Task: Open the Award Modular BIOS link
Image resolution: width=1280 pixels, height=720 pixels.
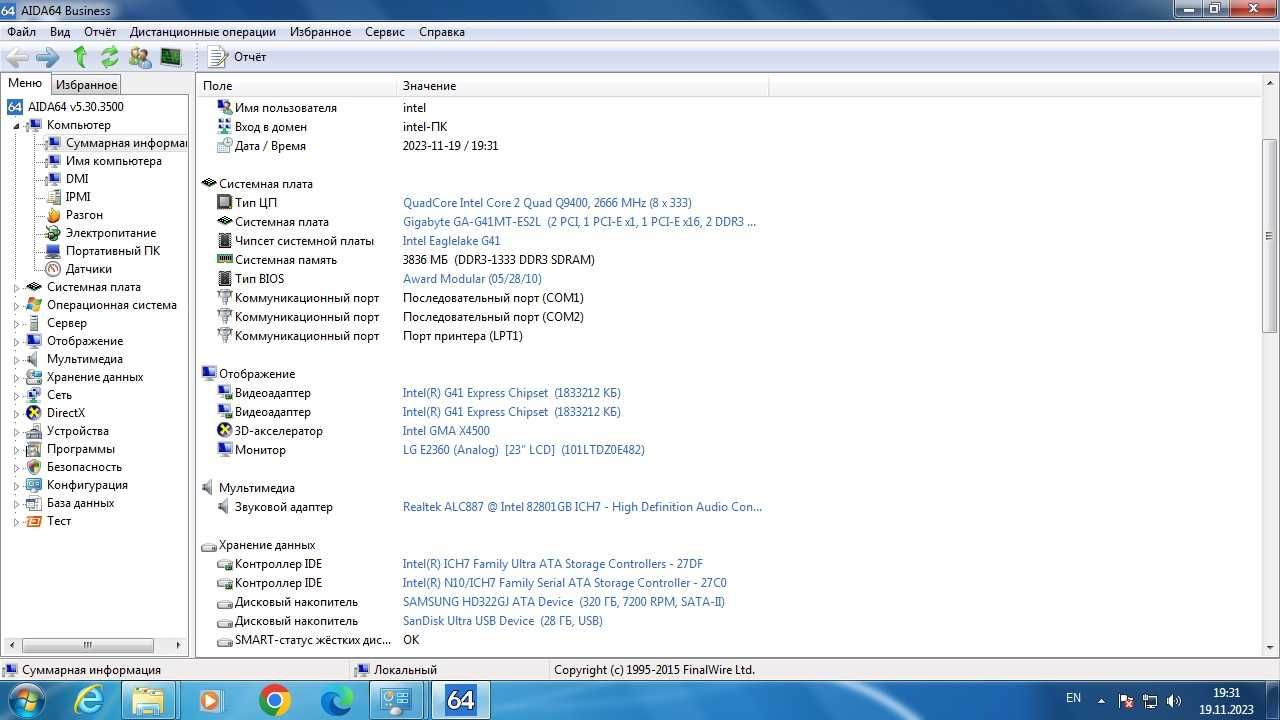Action: click(472, 279)
